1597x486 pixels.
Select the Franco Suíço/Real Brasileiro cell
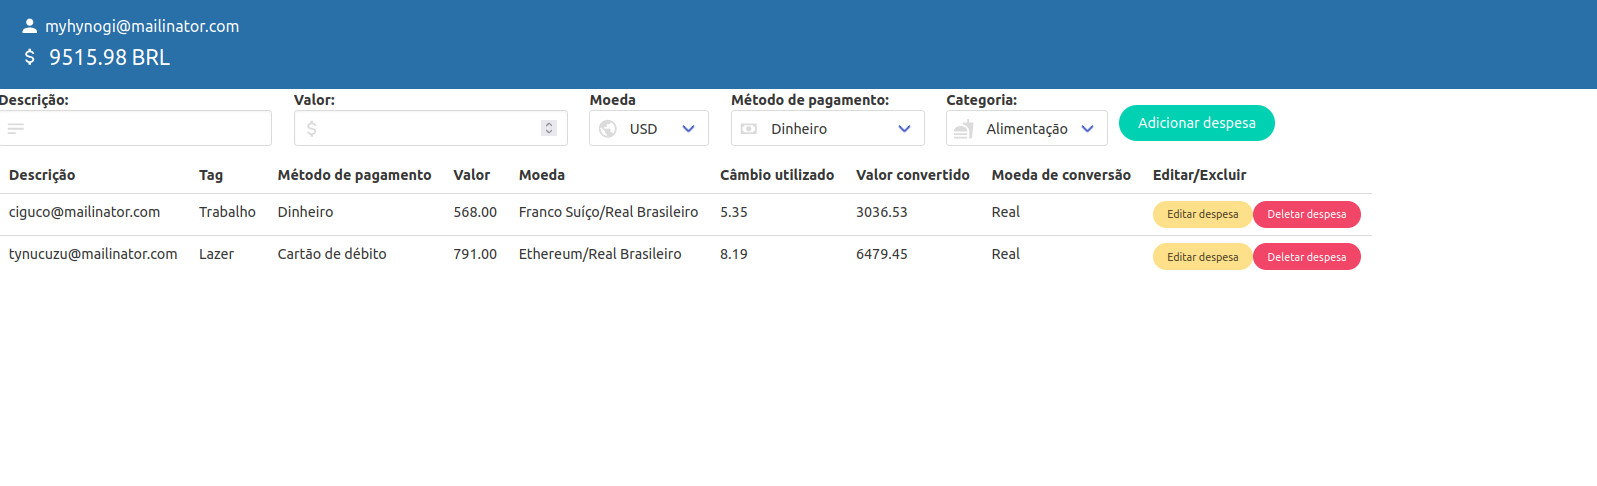[608, 212]
